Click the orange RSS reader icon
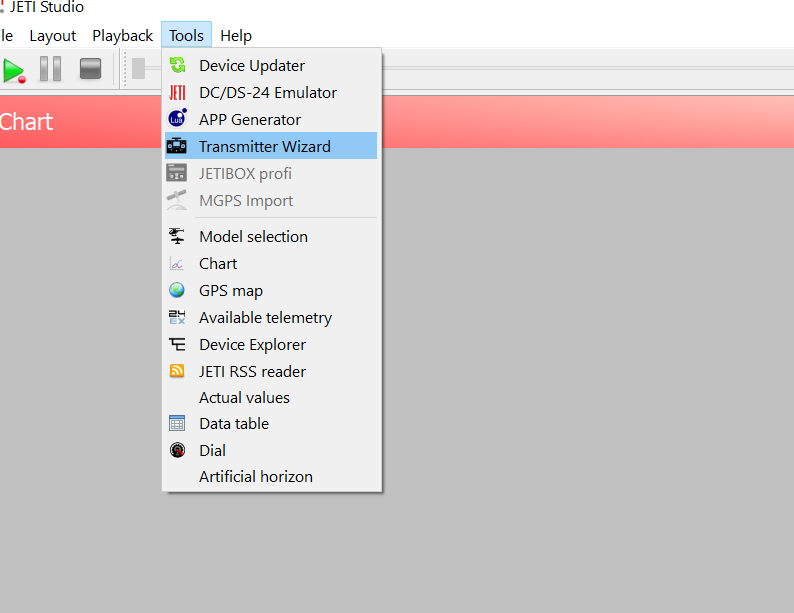 (x=177, y=371)
